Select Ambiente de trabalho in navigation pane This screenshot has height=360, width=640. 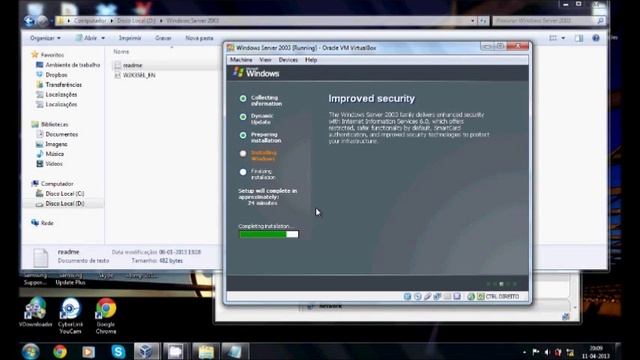click(x=68, y=65)
